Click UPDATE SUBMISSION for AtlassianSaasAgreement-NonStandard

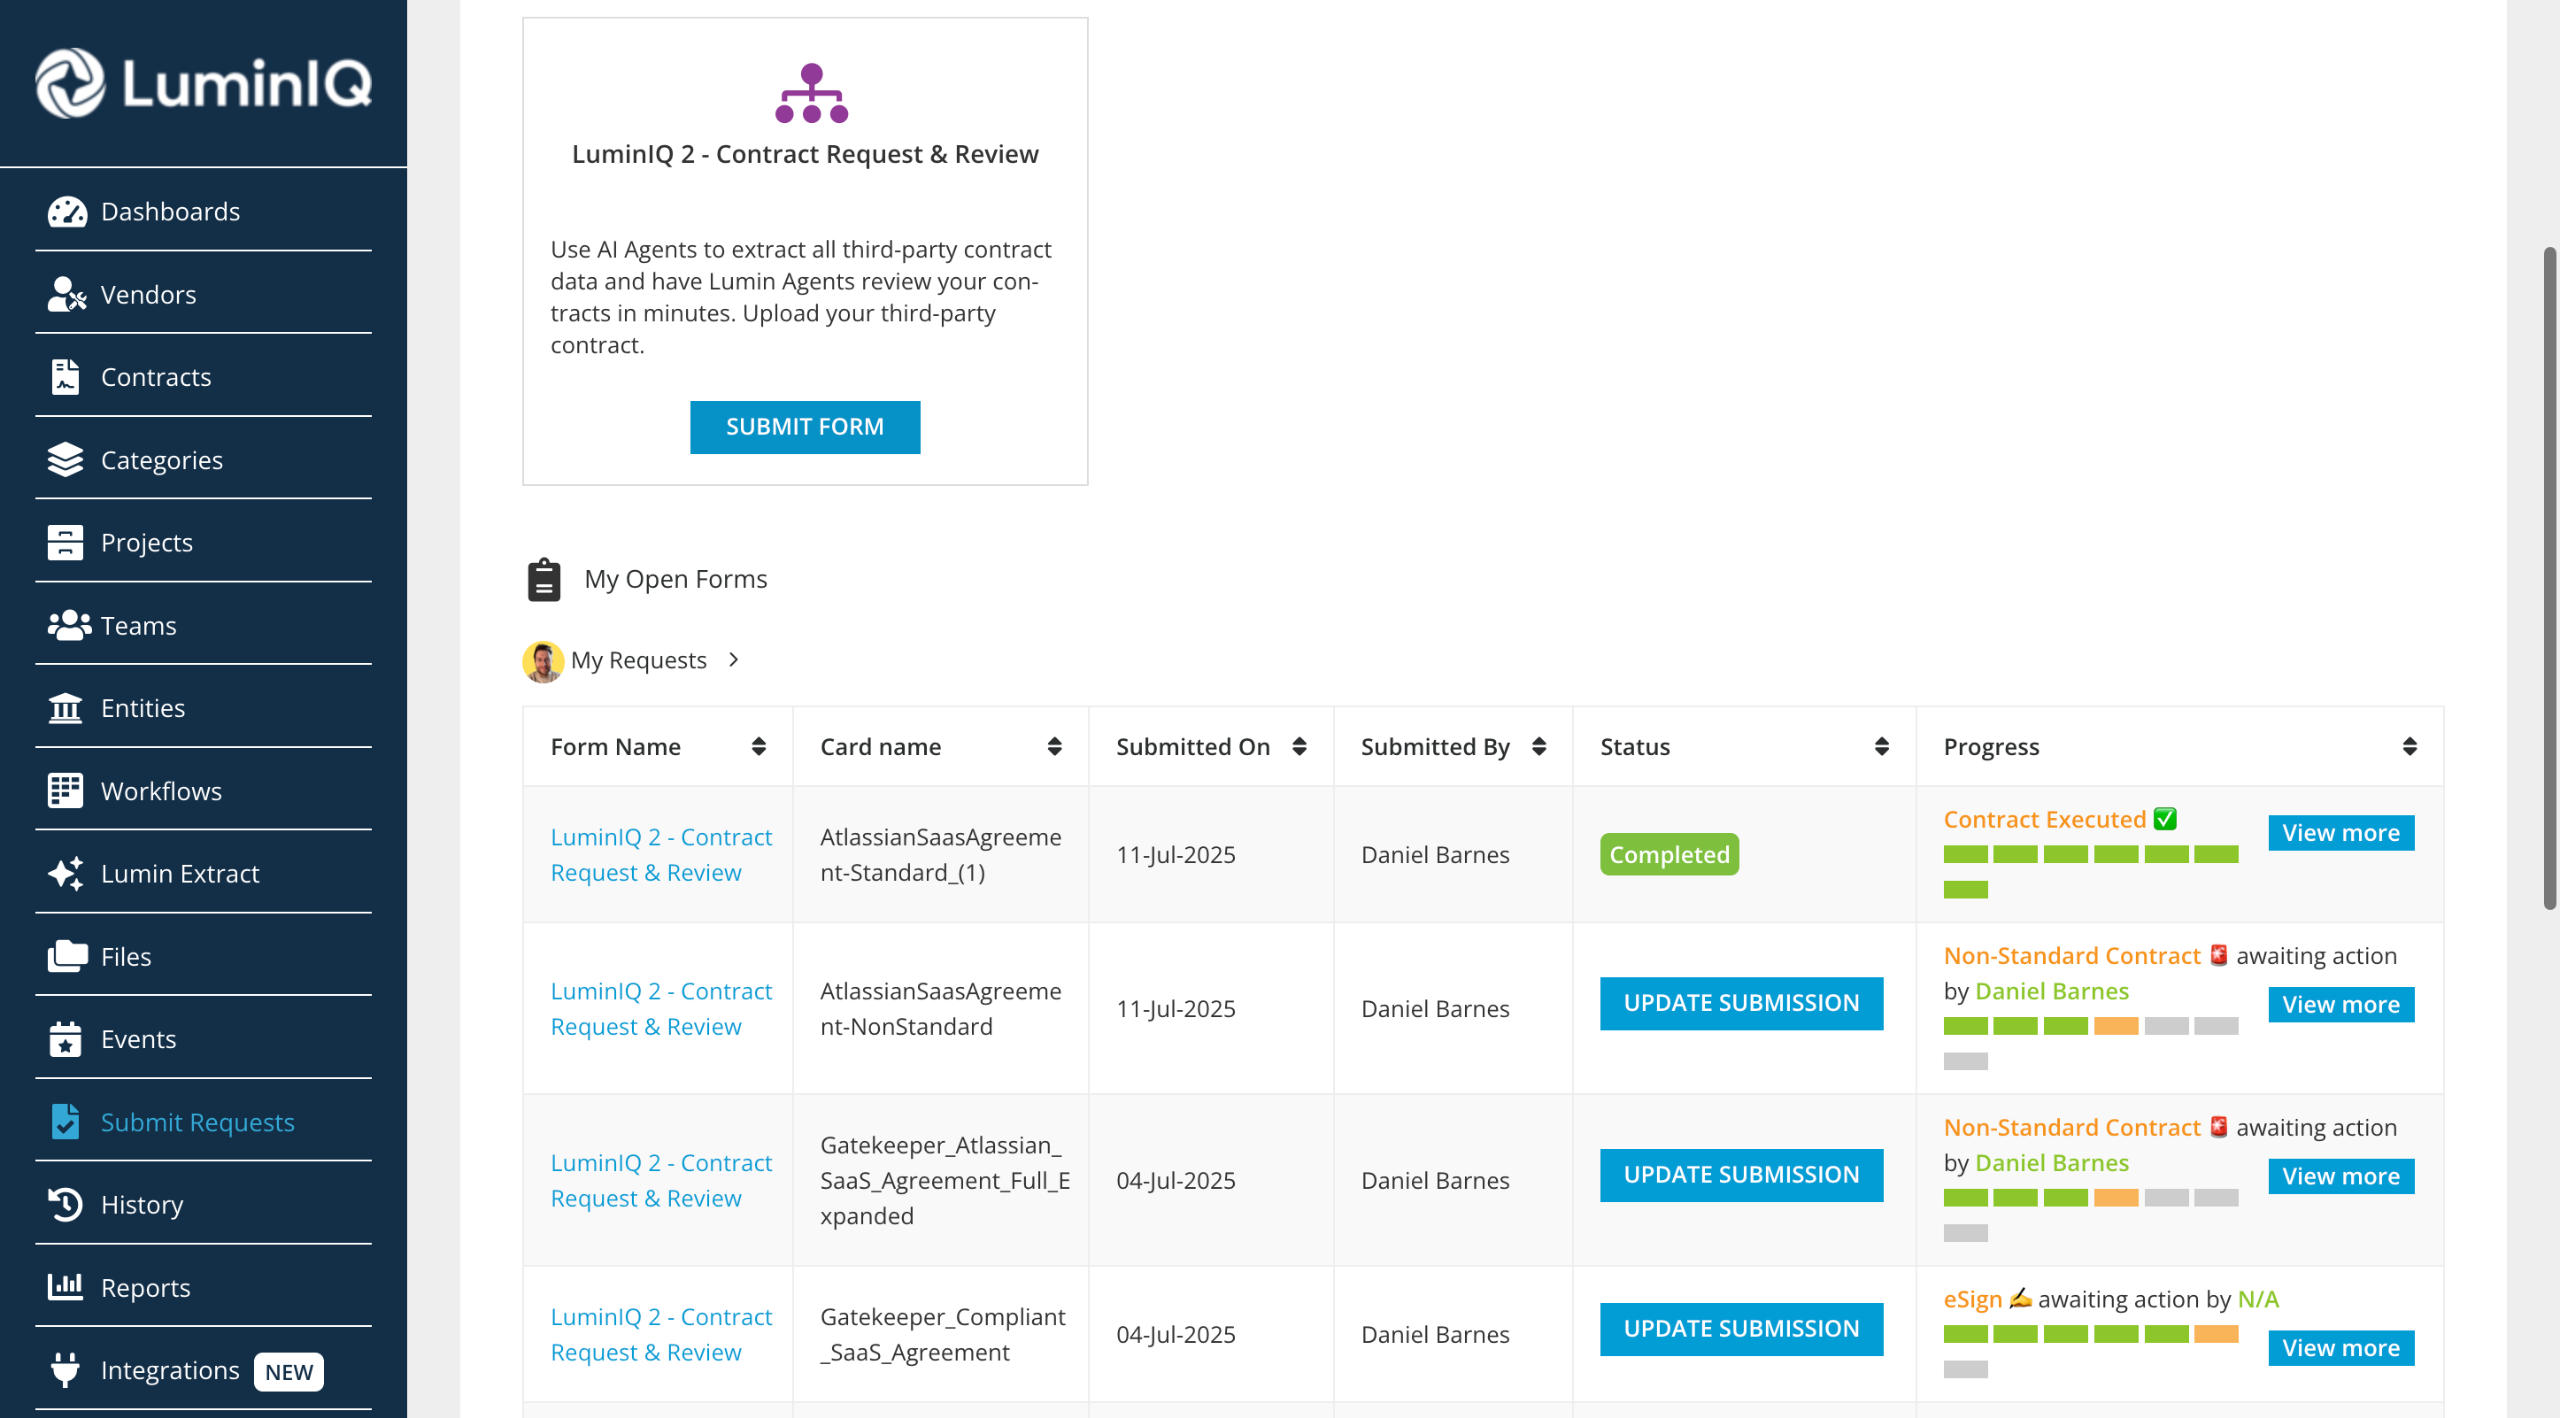1741,1003
